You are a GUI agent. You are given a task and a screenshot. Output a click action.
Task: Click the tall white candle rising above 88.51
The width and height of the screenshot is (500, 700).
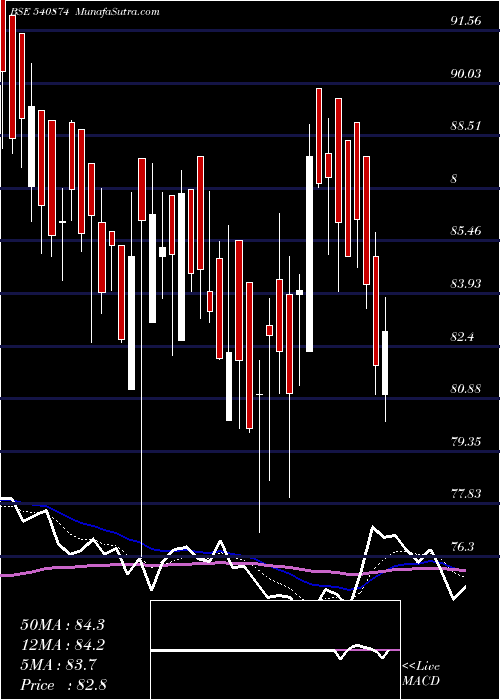pos(309,254)
